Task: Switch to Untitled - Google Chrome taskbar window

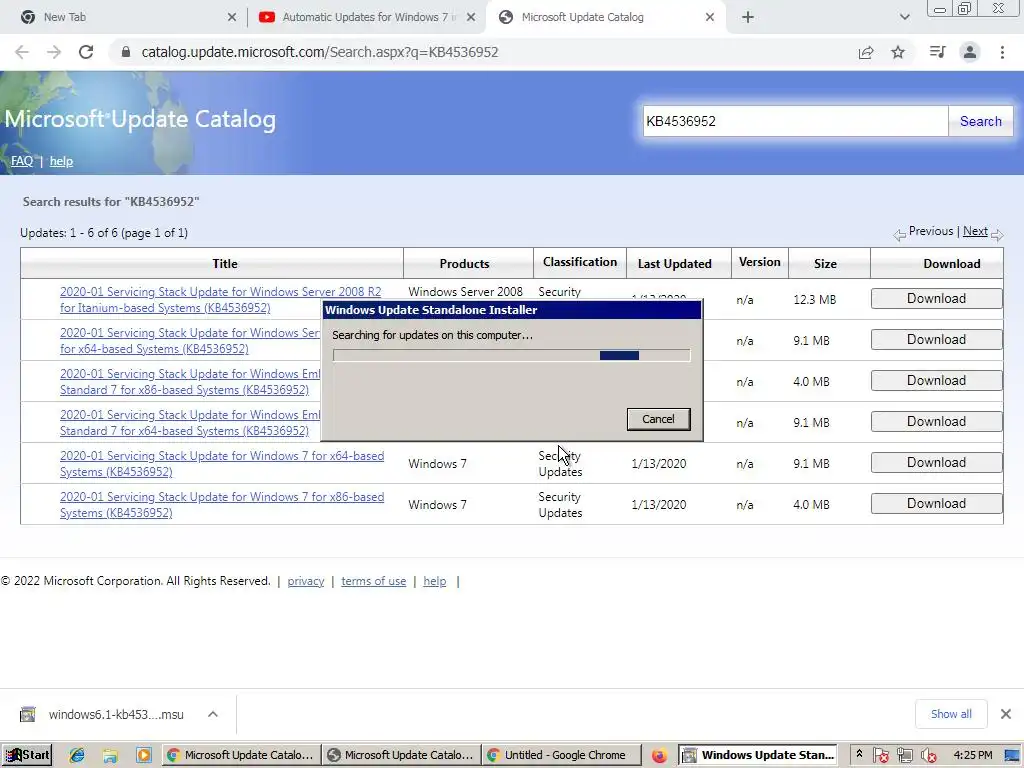Action: tap(562, 755)
